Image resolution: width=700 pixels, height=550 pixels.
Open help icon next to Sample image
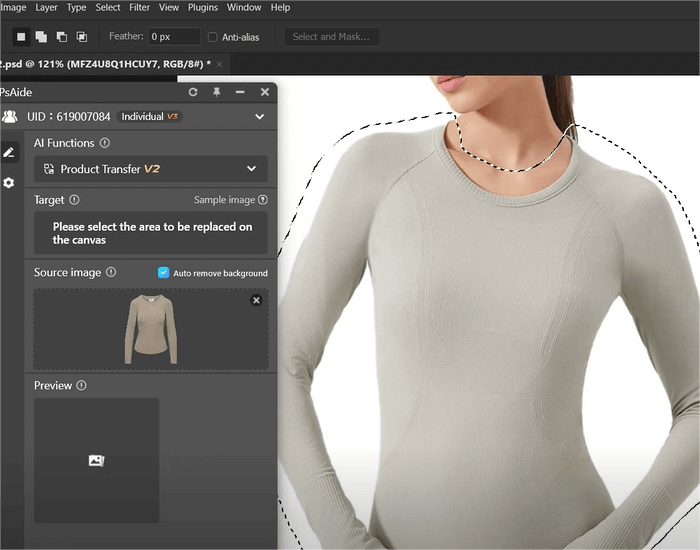coord(263,200)
